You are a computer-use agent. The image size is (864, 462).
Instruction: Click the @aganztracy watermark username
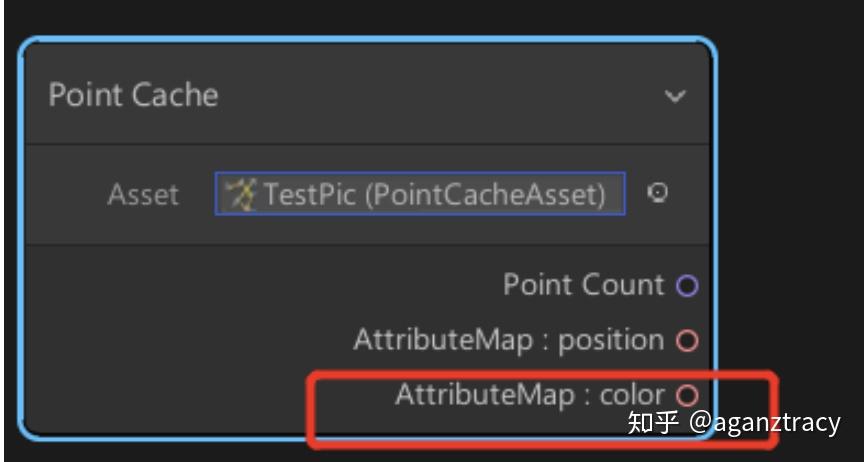765,422
